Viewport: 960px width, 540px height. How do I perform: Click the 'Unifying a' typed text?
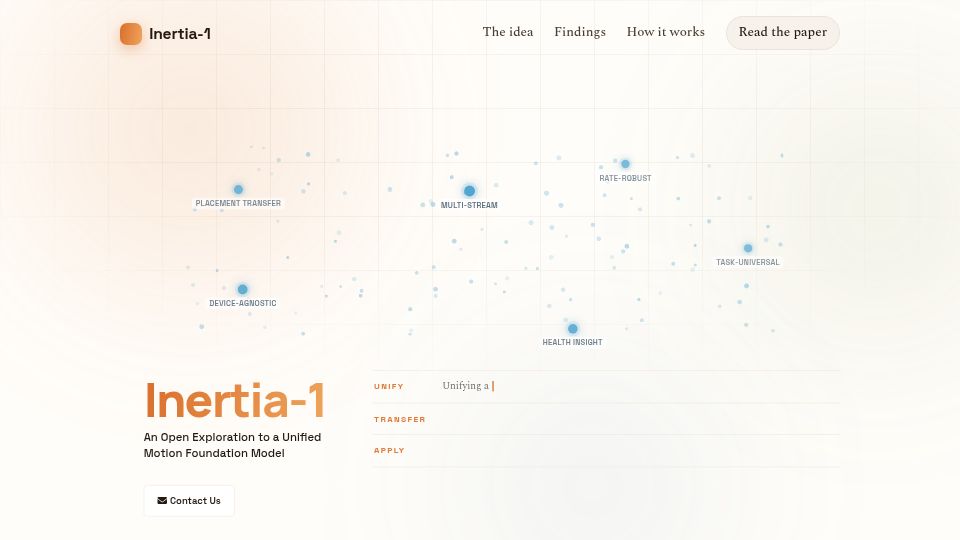465,386
